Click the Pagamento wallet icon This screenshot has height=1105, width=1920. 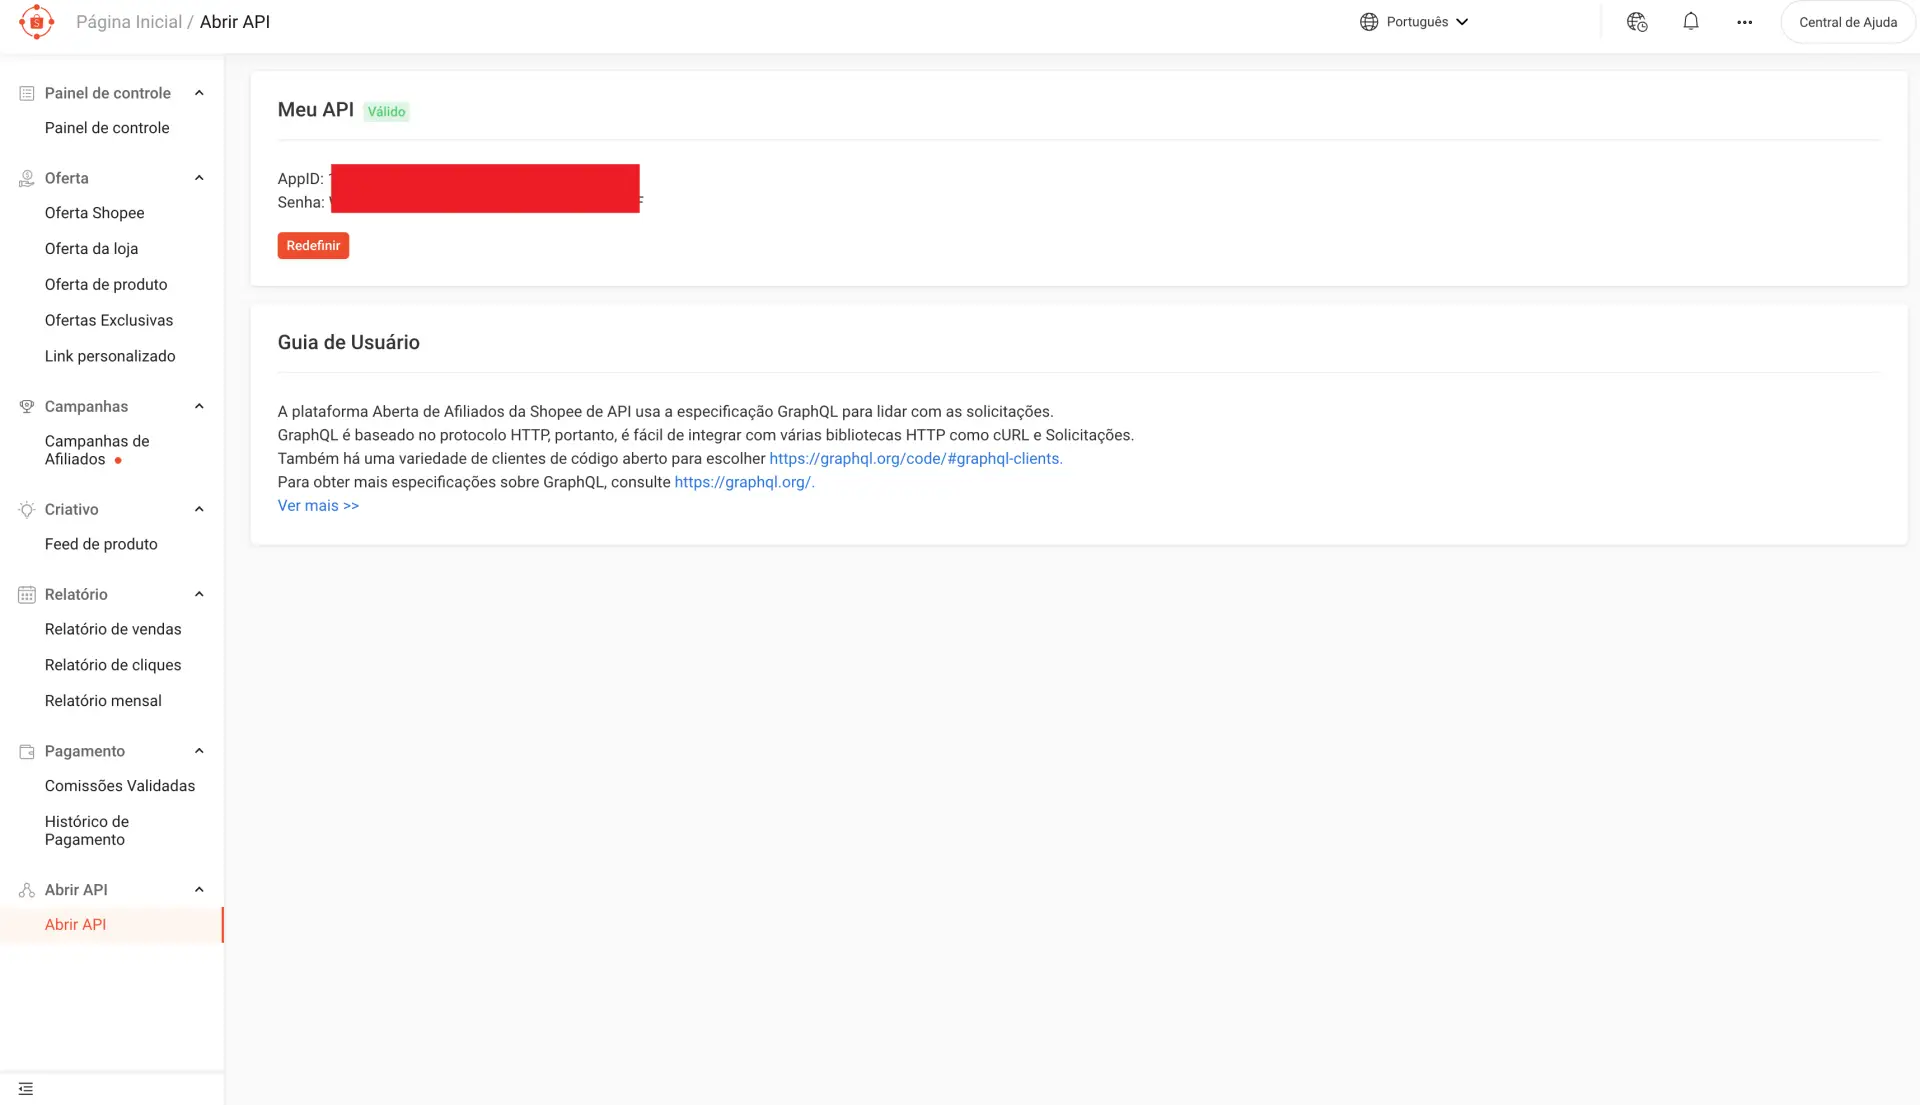pos(27,751)
